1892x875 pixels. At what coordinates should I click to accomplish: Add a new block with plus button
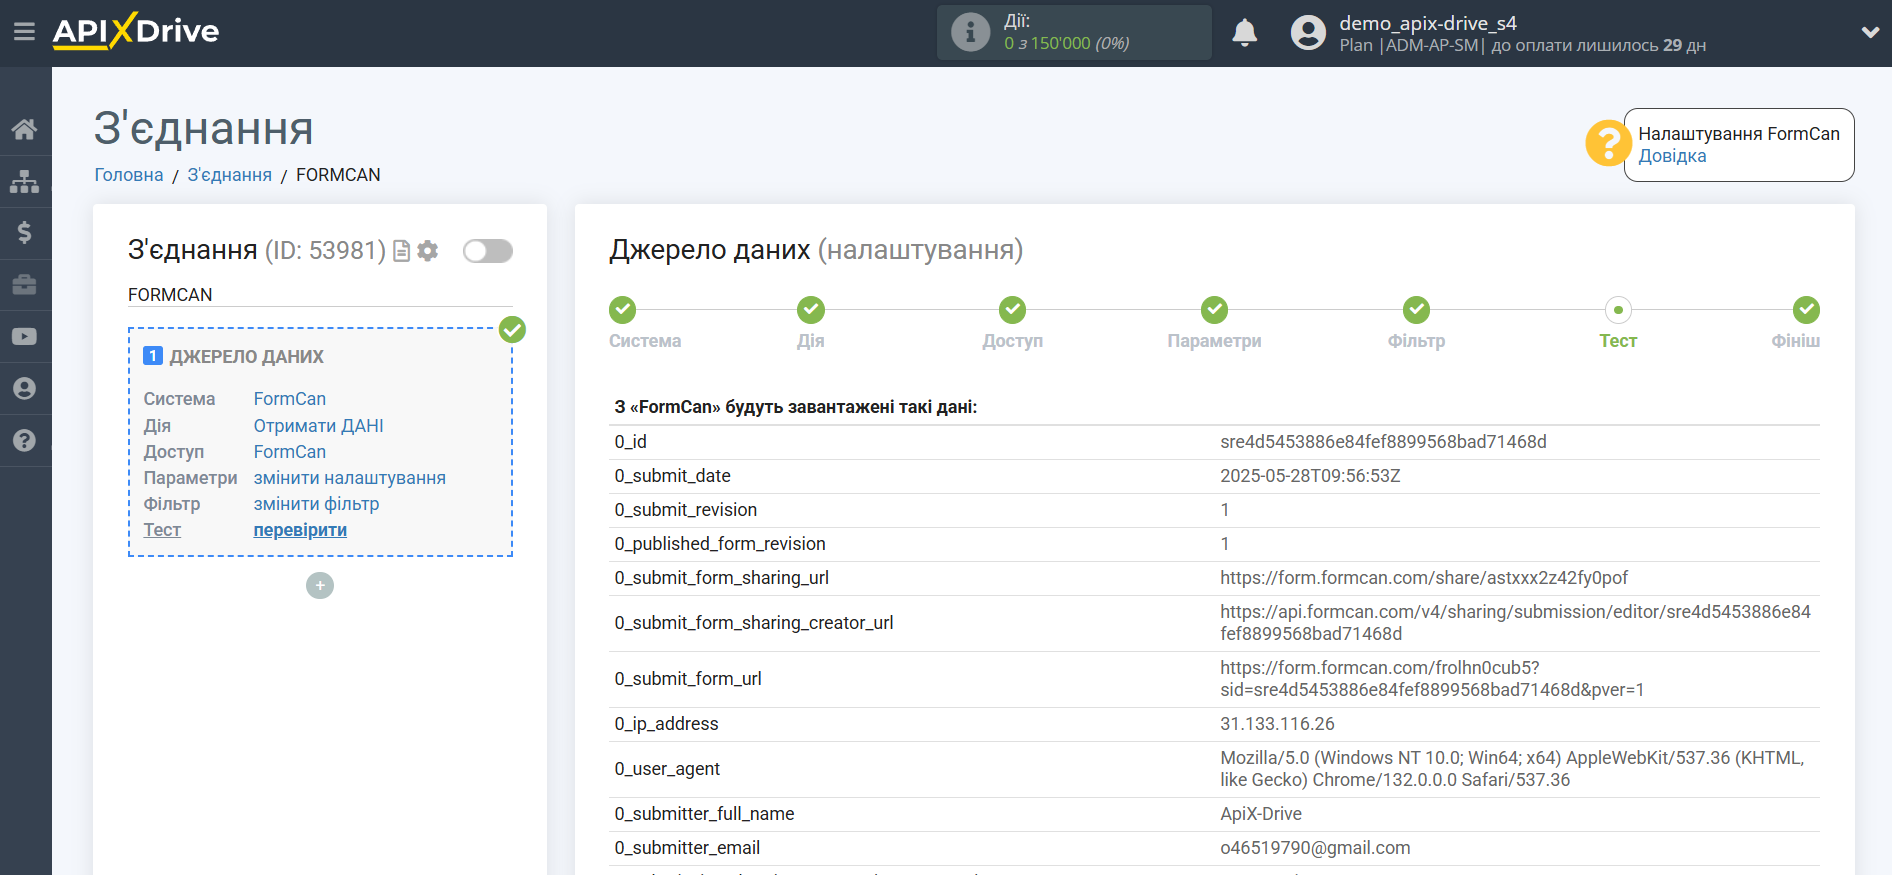click(x=320, y=585)
